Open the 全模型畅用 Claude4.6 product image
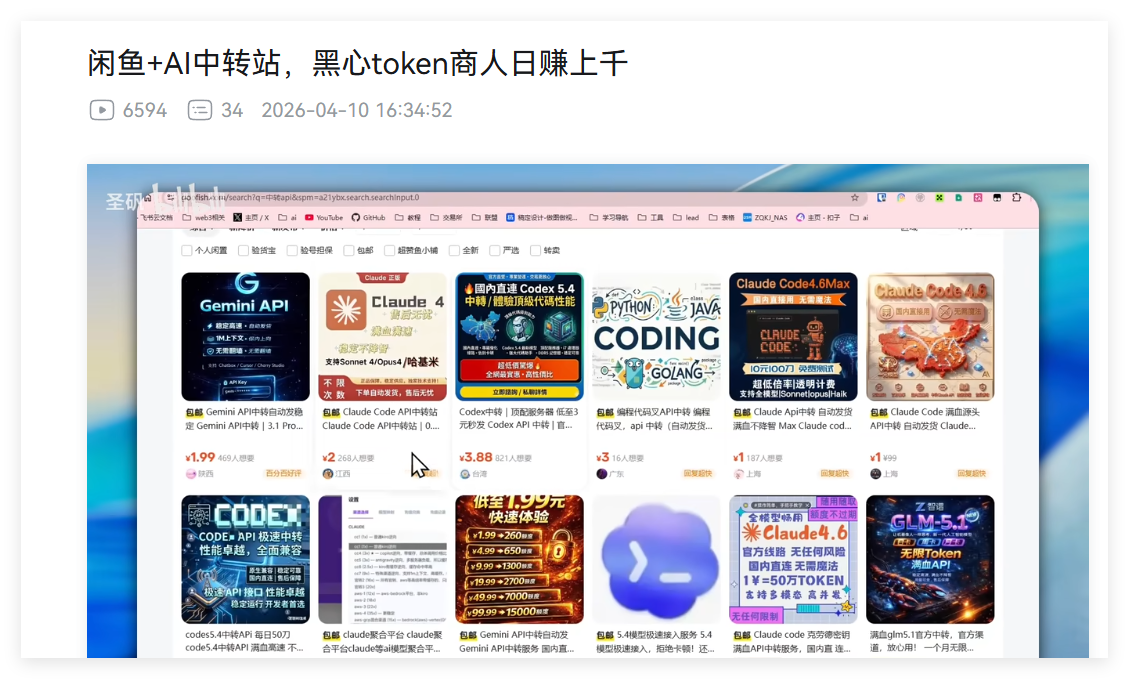Viewport: 1129px width, 679px height. tap(793, 559)
